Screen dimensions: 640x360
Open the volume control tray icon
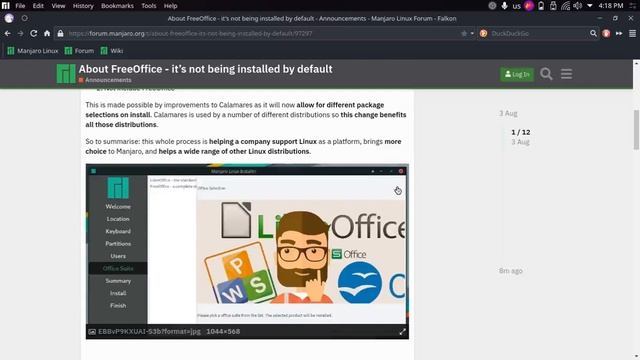coord(578,6)
